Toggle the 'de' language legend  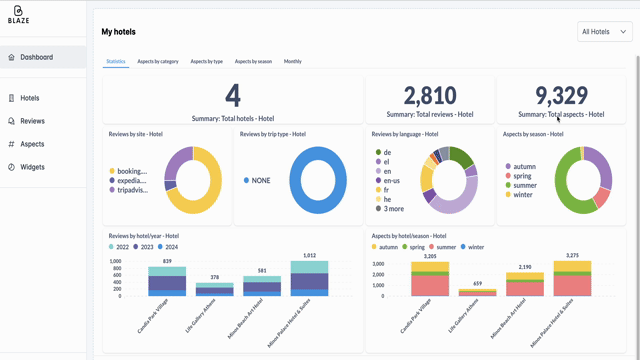383,152
